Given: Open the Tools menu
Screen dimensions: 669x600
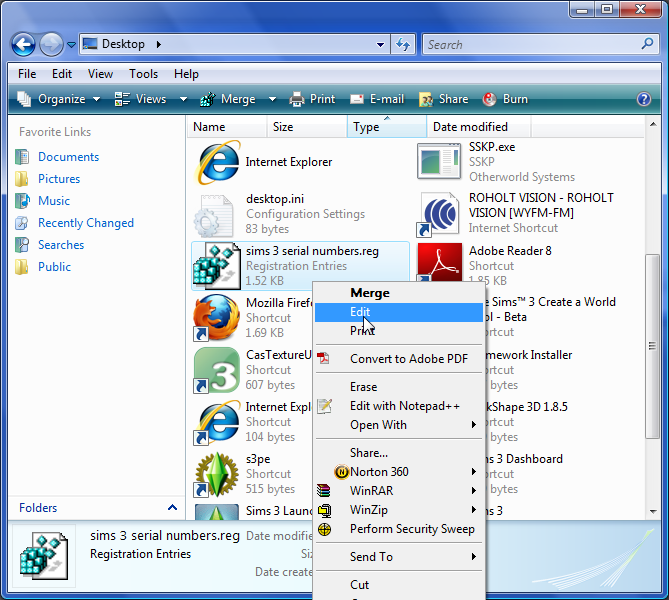Looking at the screenshot, I should point(143,74).
